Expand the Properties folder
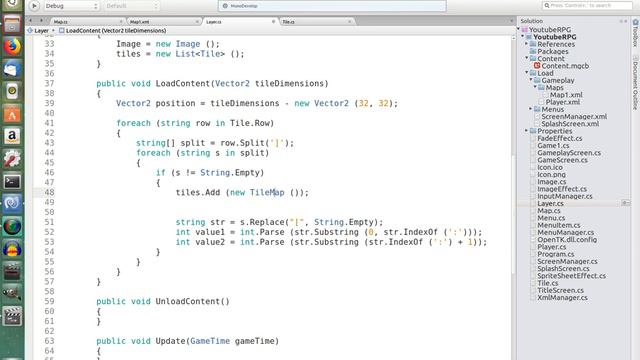 tap(527, 131)
